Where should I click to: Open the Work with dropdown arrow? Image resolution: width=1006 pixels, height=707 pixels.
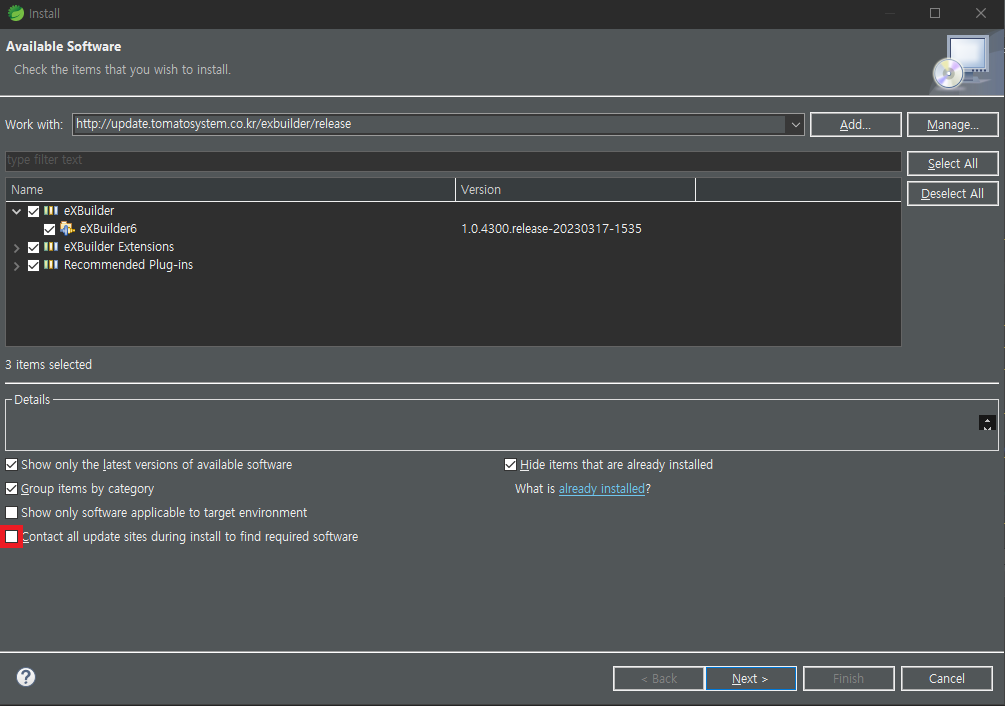(x=796, y=124)
